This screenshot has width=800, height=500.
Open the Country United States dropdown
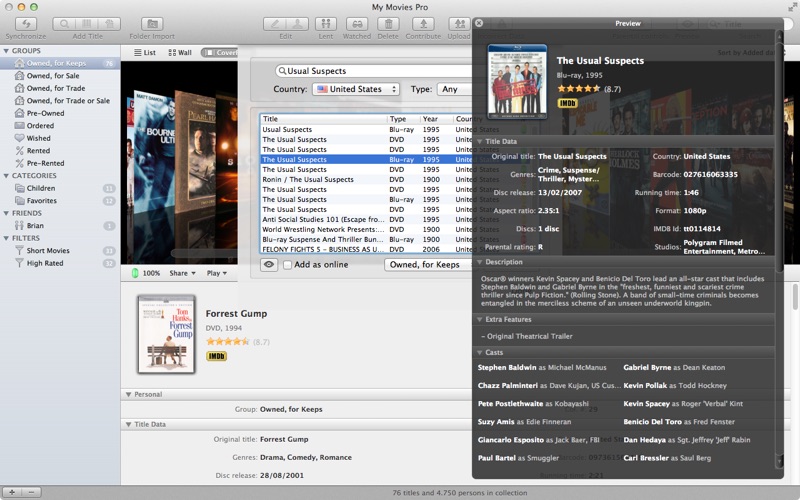(x=356, y=89)
